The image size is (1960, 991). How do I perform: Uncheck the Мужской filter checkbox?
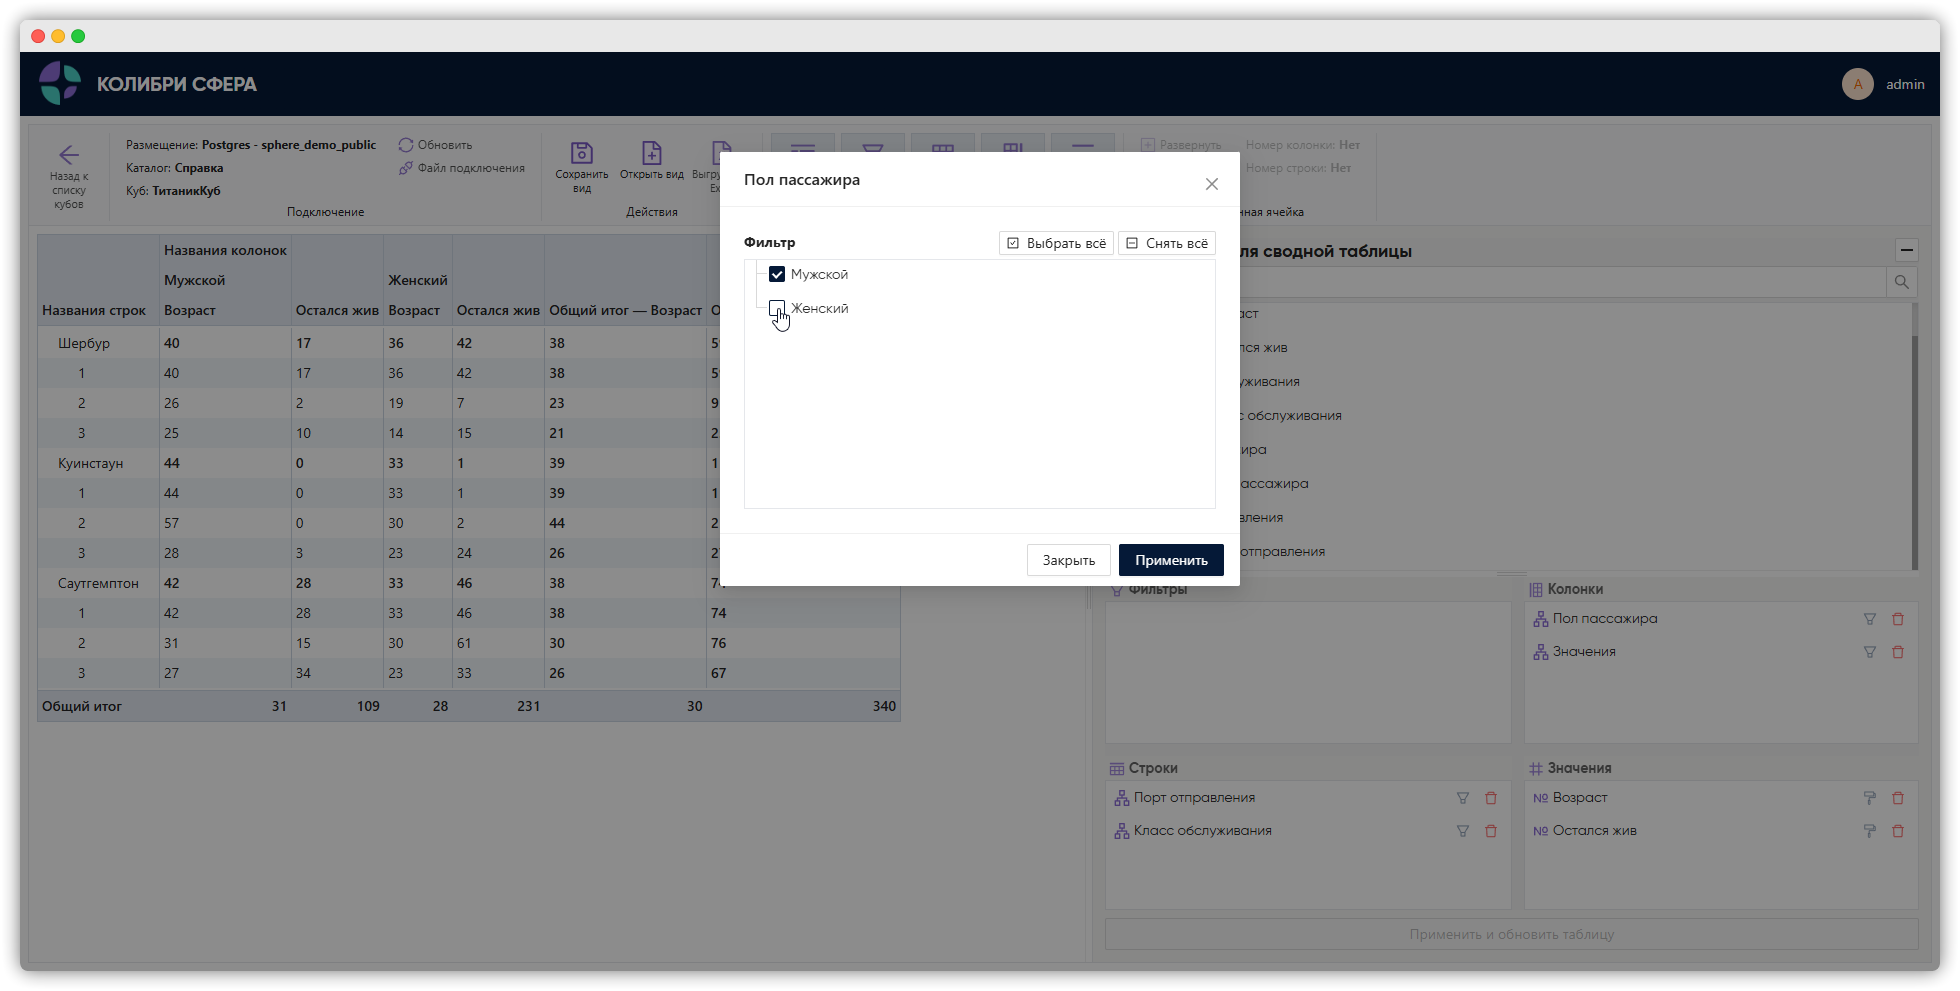tap(777, 274)
